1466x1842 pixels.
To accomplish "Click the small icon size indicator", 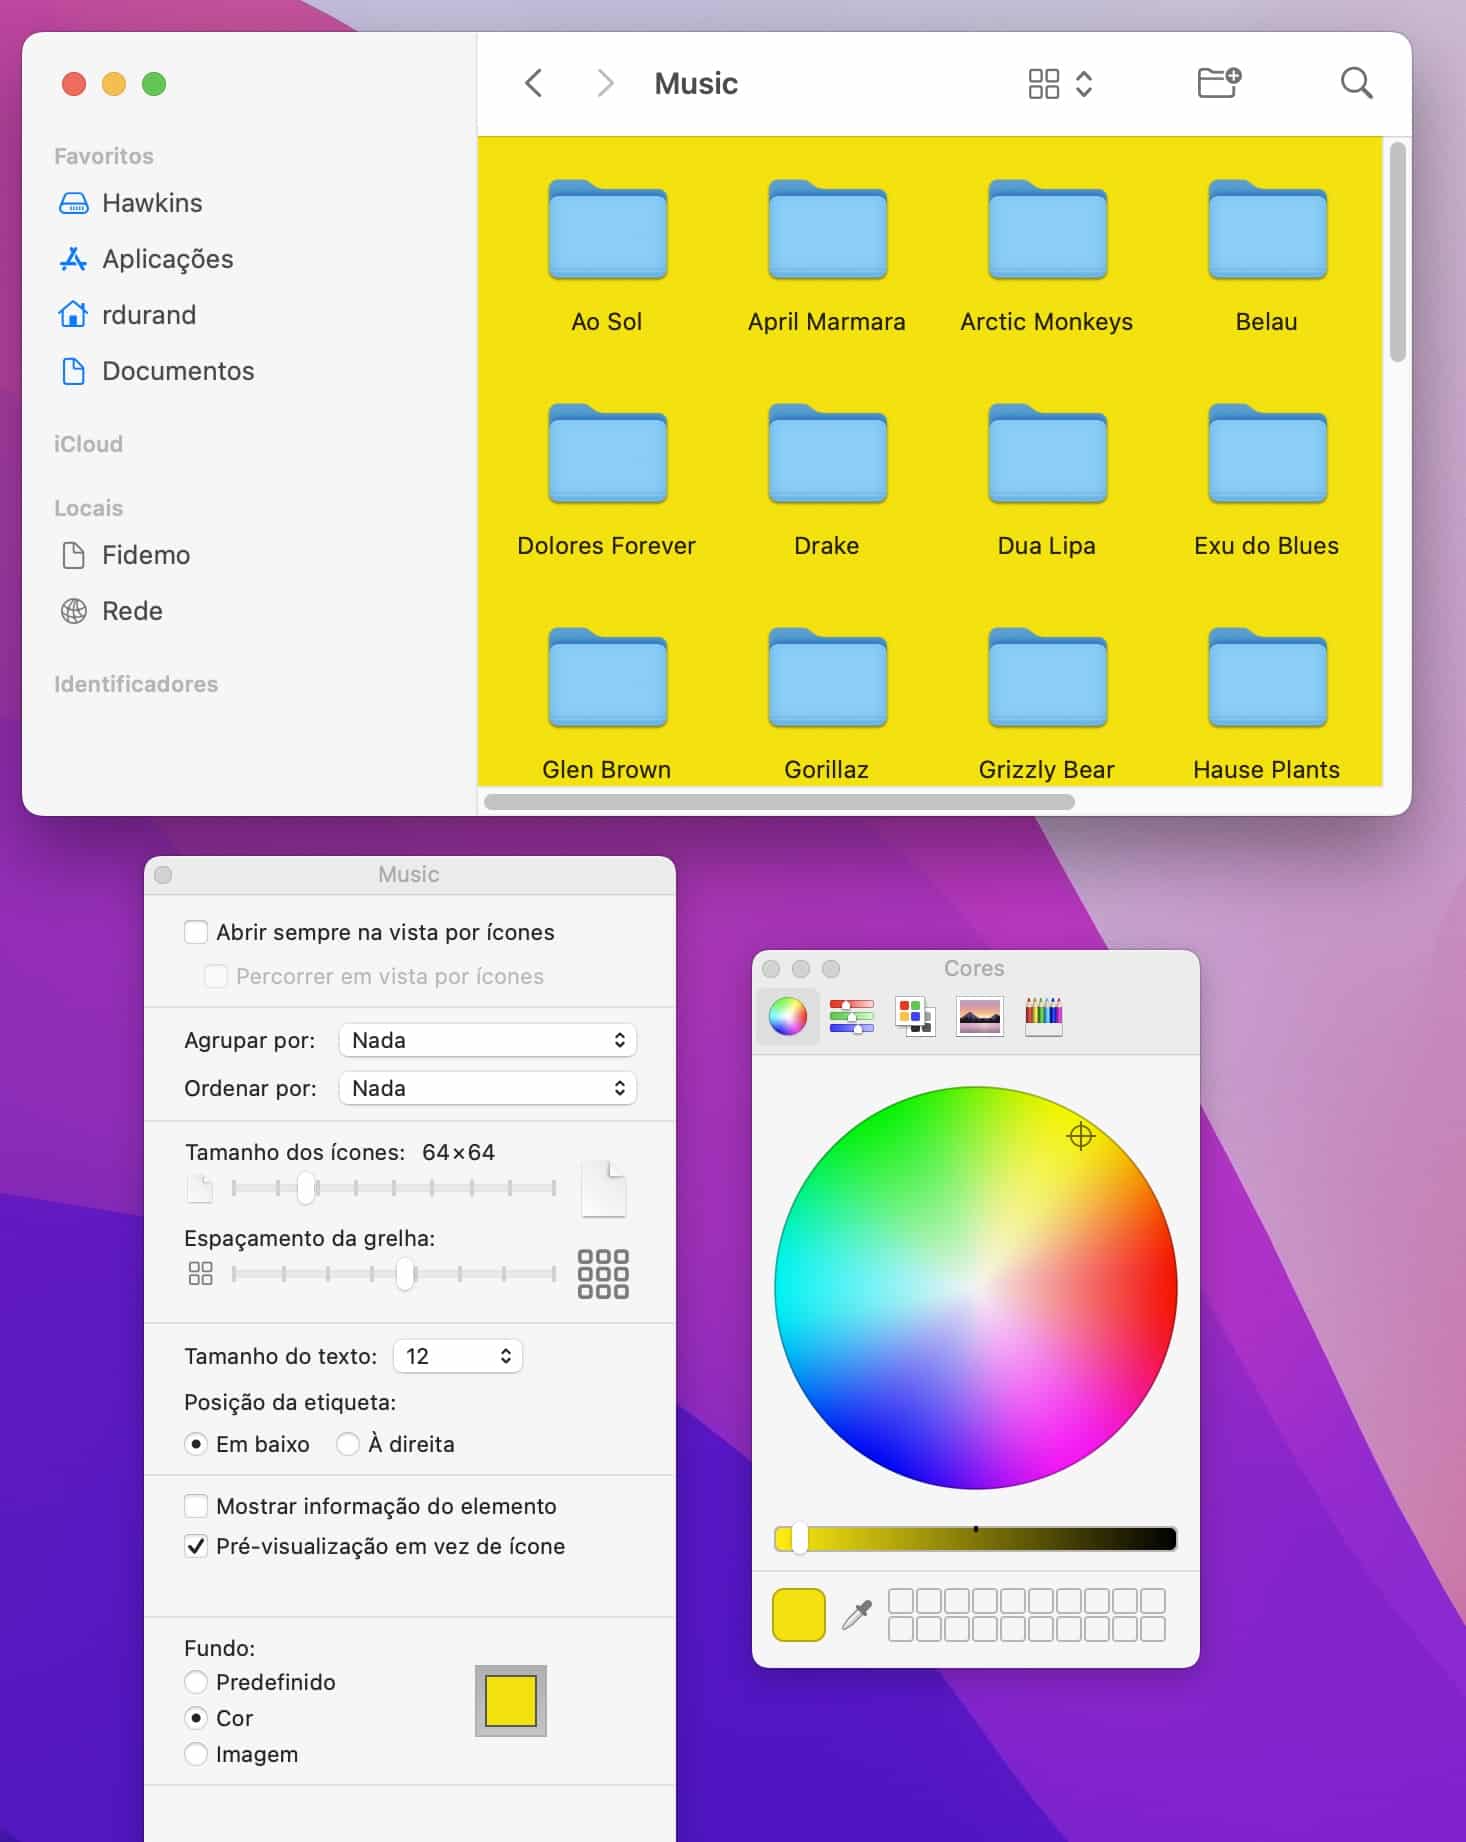I will [x=200, y=1189].
